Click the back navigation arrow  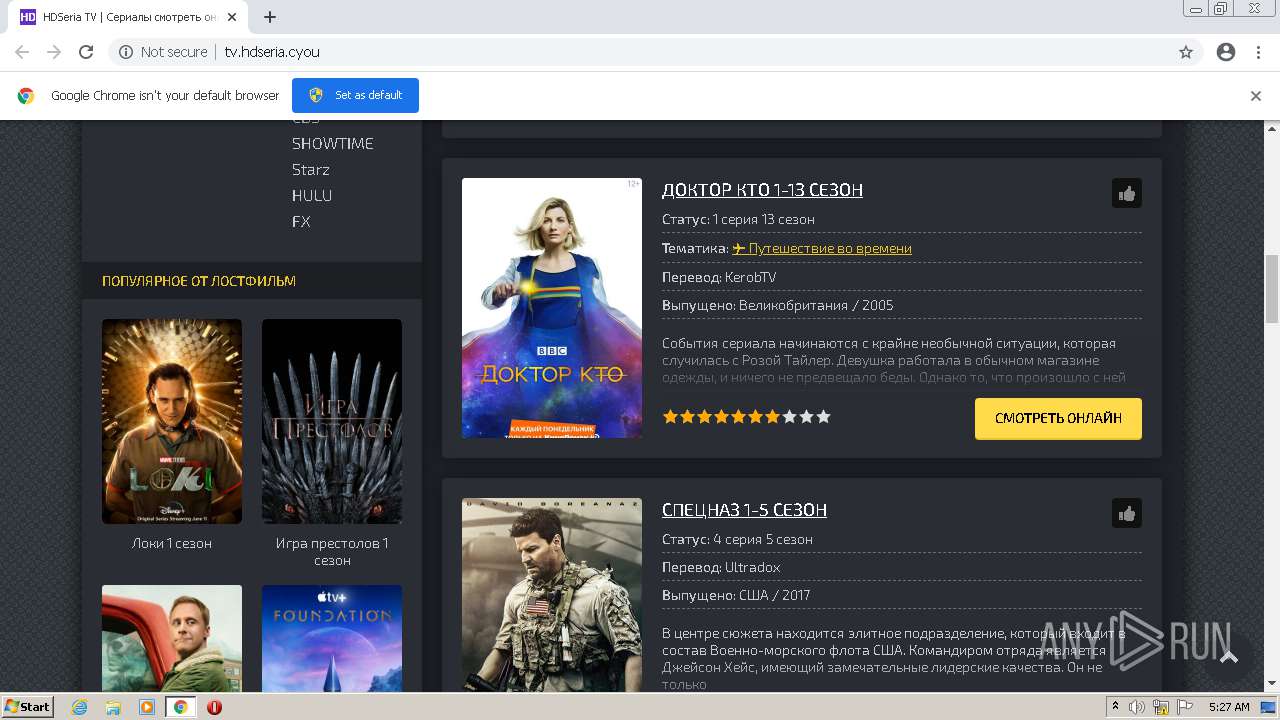tap(22, 52)
